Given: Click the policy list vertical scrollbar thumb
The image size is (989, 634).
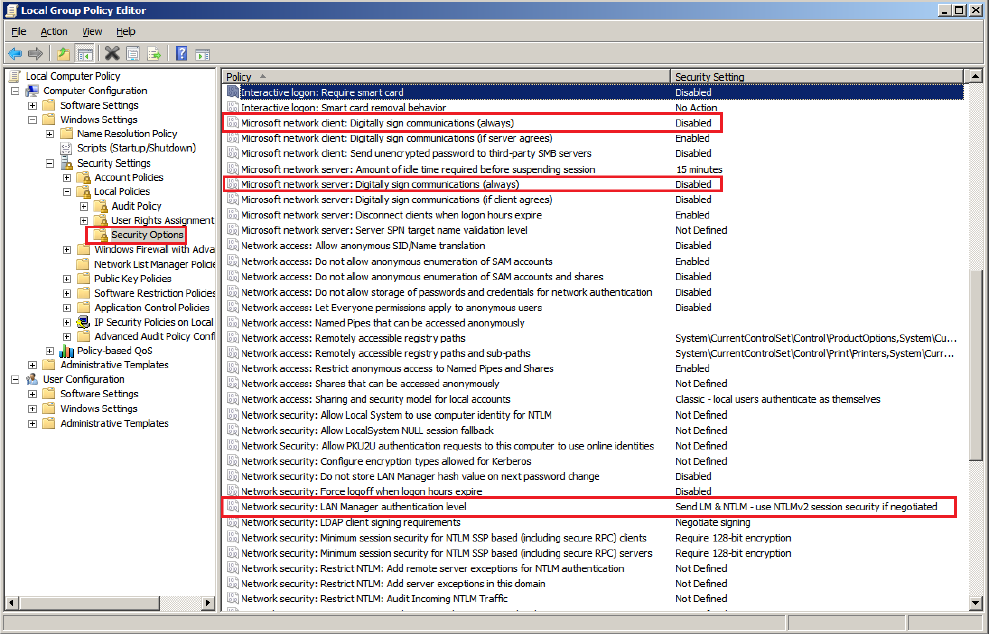Looking at the screenshot, I should point(975,365).
